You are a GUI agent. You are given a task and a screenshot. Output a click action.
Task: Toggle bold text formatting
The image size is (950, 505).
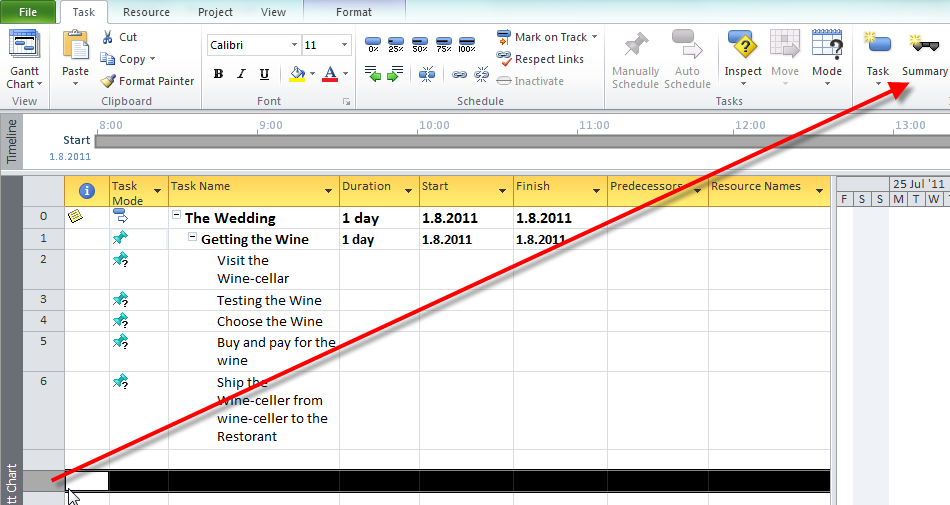pyautogui.click(x=218, y=74)
